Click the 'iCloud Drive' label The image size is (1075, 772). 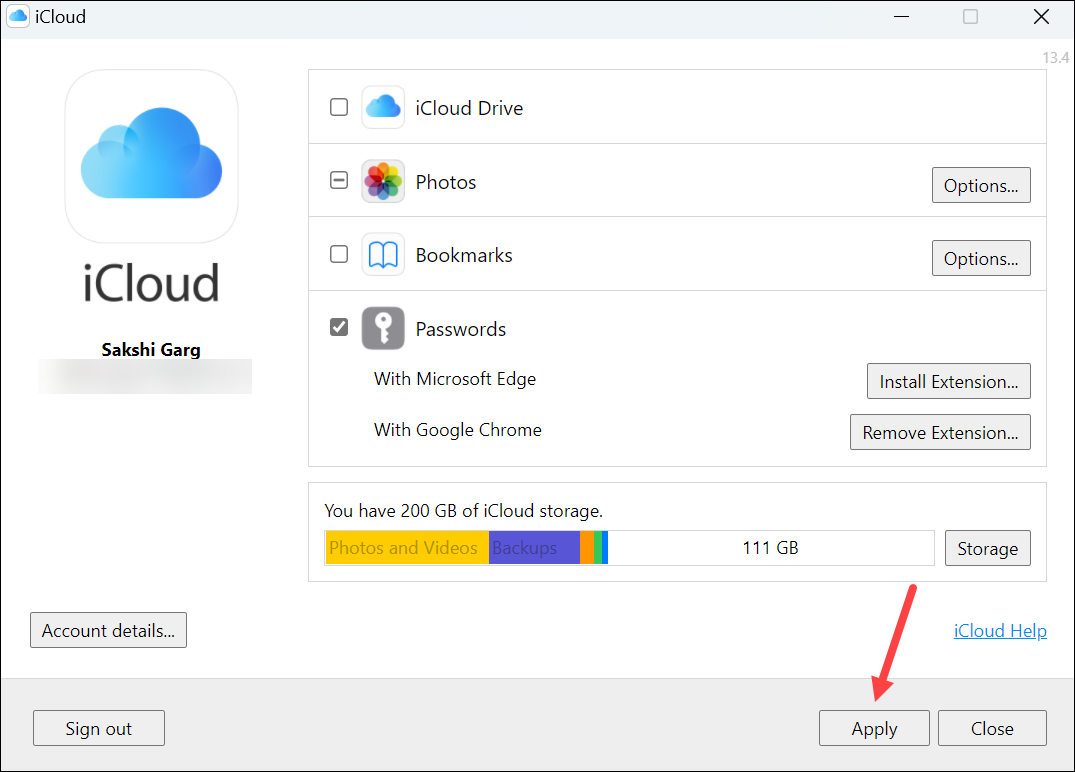pos(469,108)
